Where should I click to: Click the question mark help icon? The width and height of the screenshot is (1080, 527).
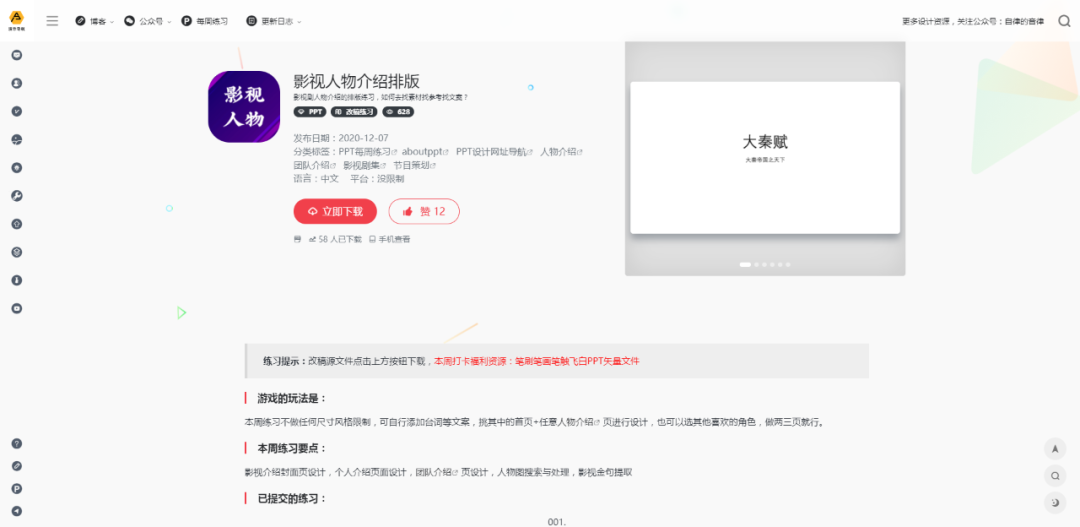point(17,443)
